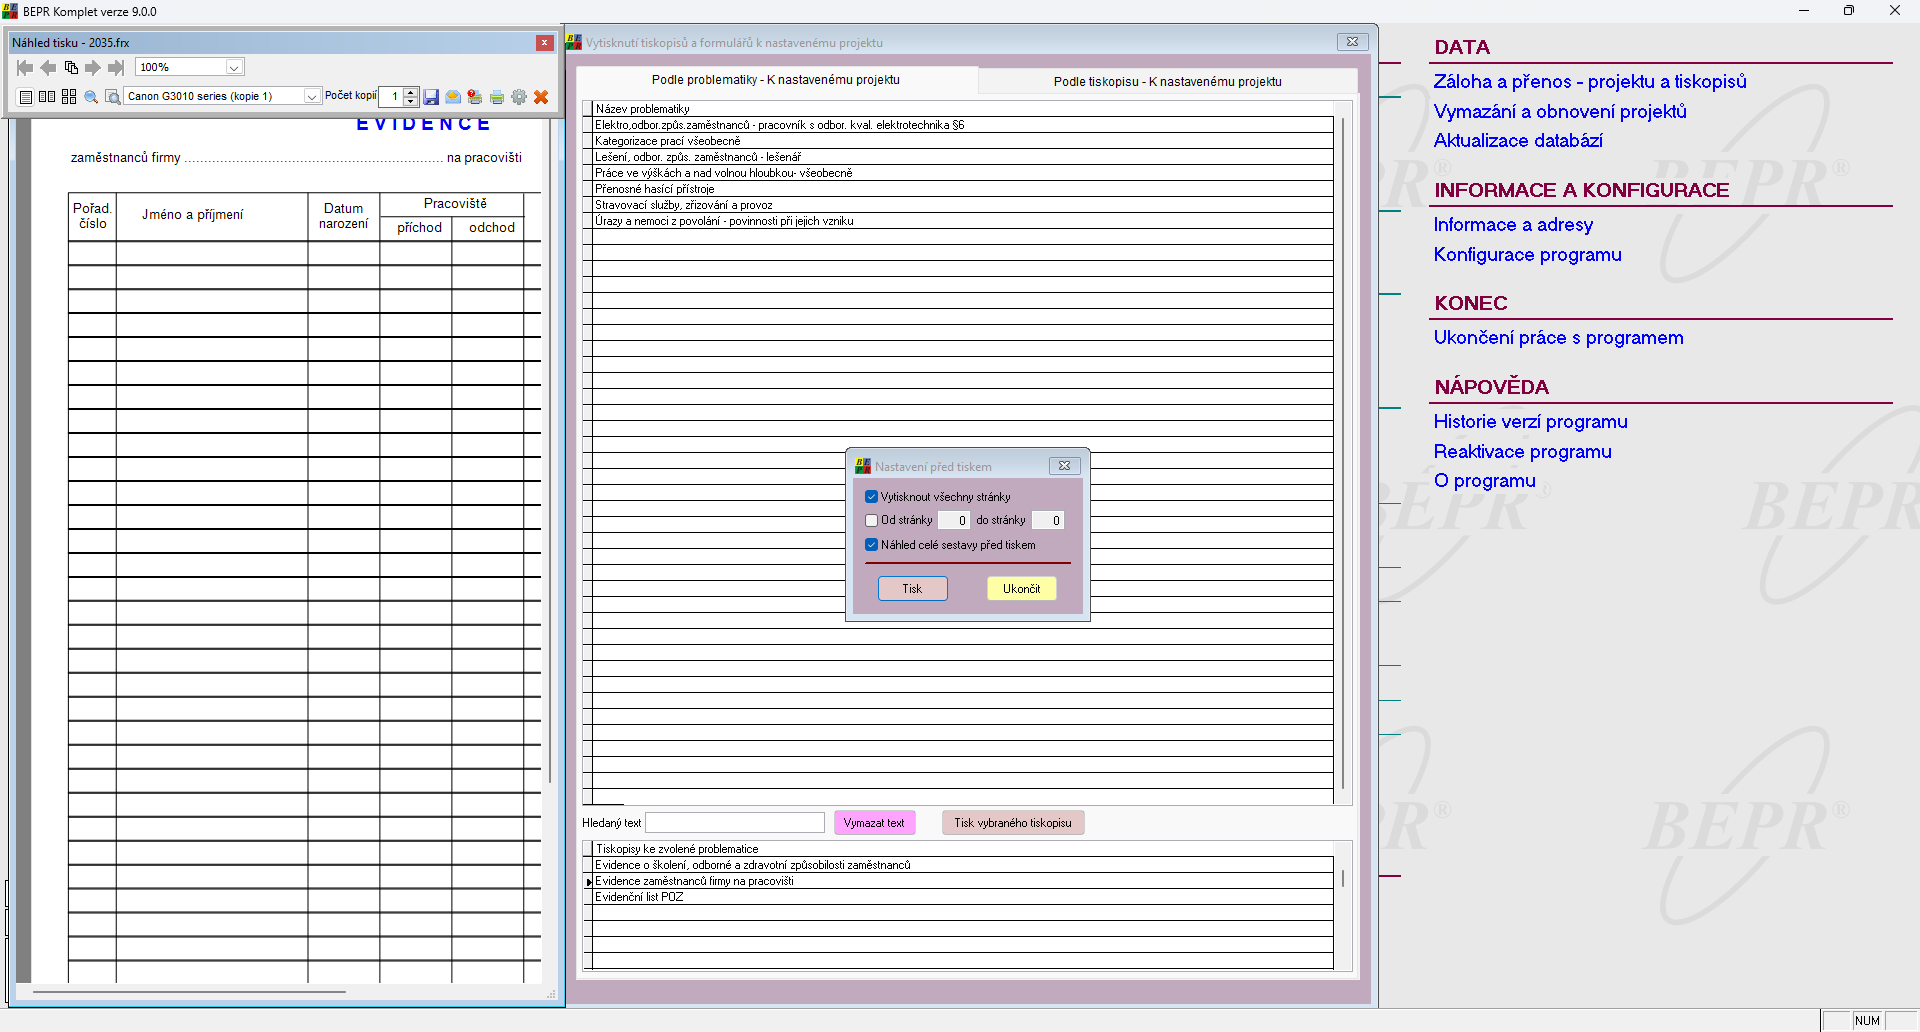
Task: Click the Od stránky number field
Action: tap(953, 520)
